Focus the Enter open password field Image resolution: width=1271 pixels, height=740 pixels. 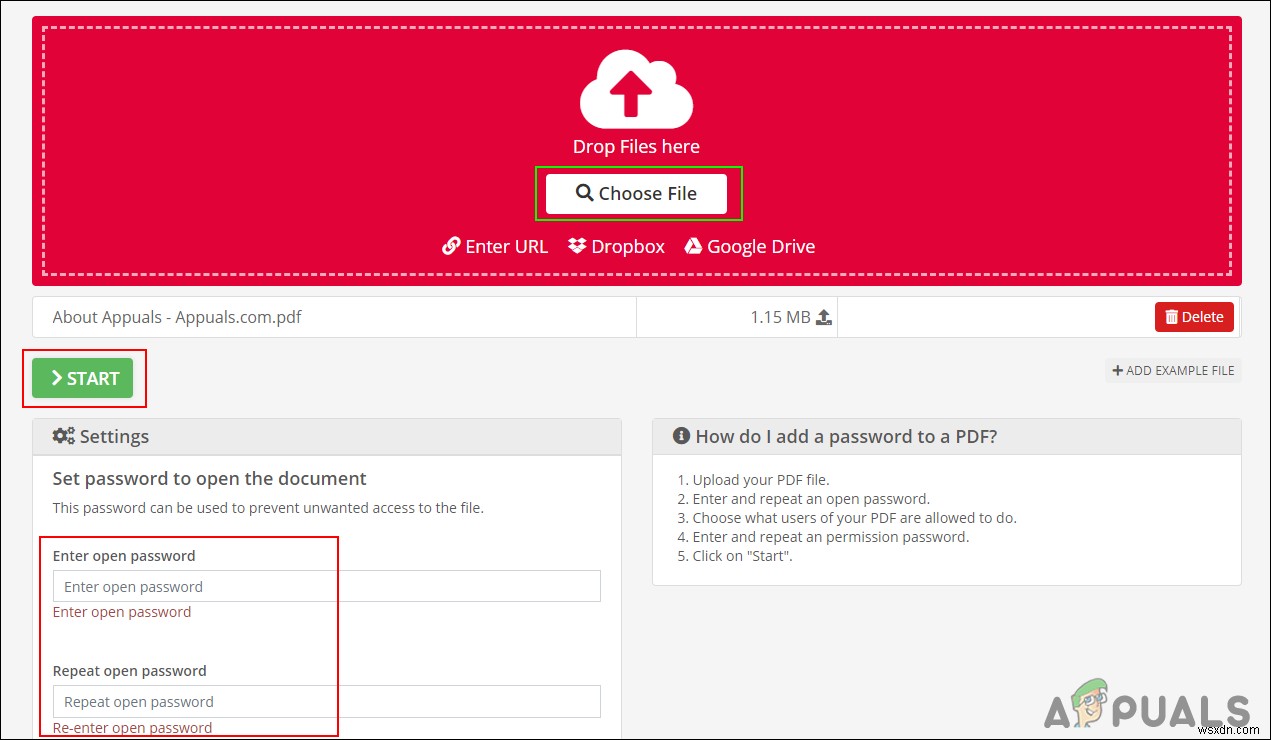(x=326, y=586)
